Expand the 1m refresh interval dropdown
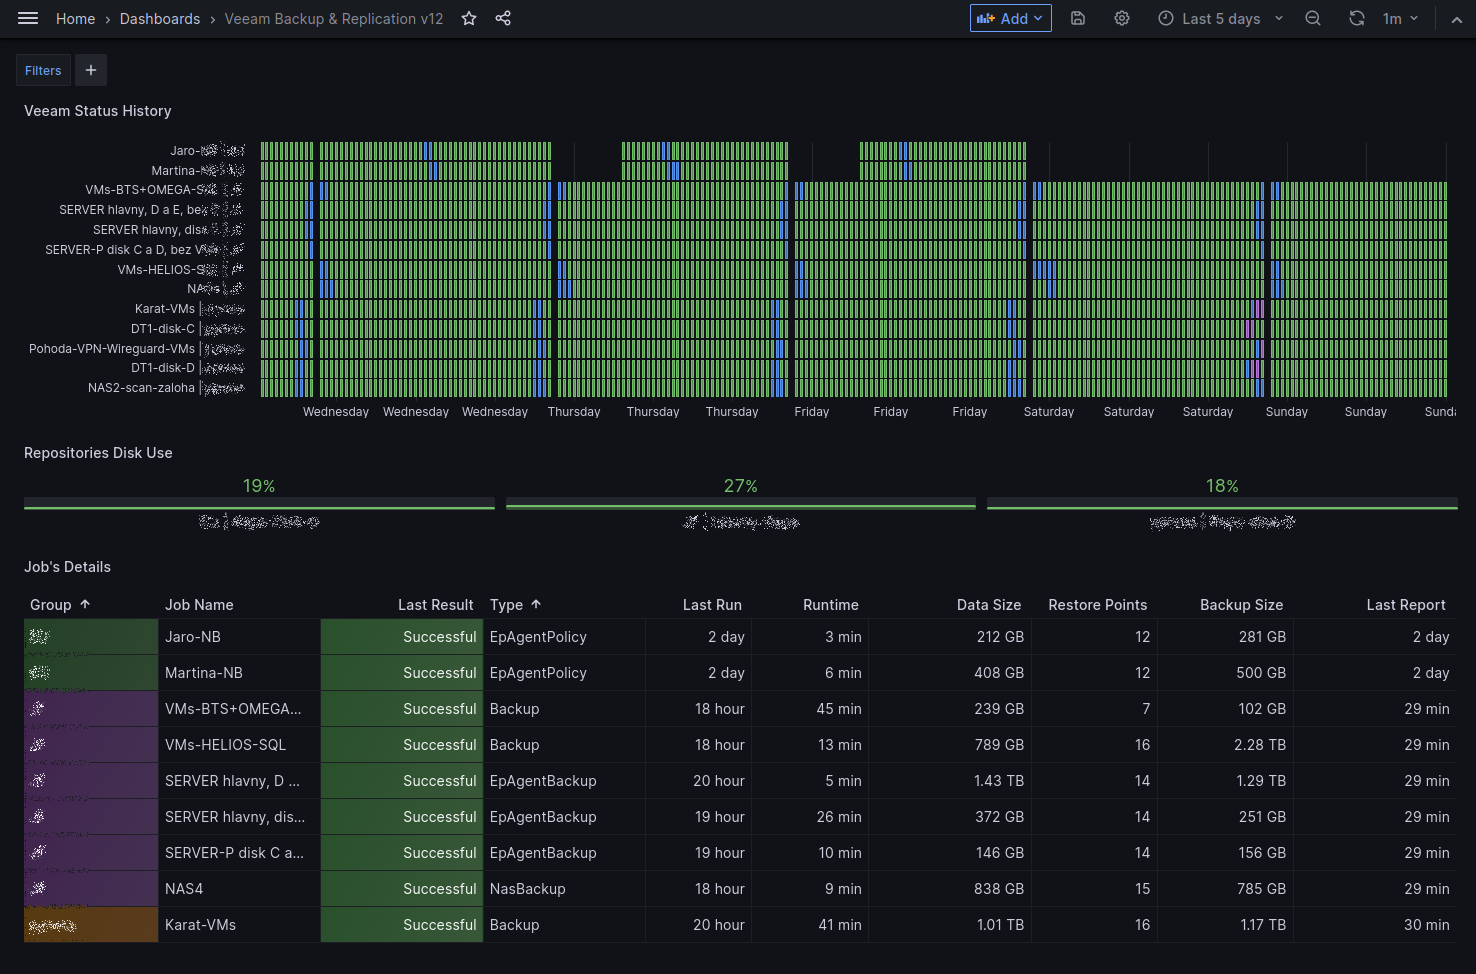The width and height of the screenshot is (1476, 974). pyautogui.click(x=1400, y=18)
